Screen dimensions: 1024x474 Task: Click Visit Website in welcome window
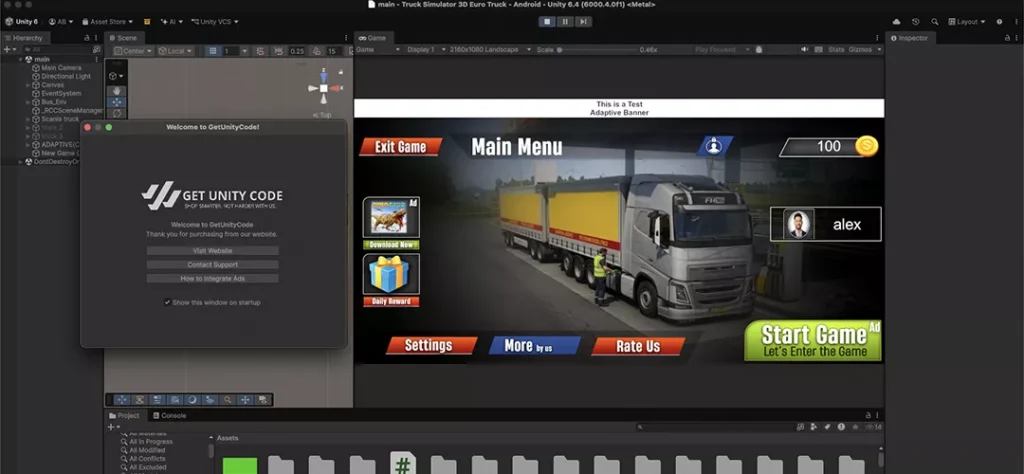coord(212,251)
